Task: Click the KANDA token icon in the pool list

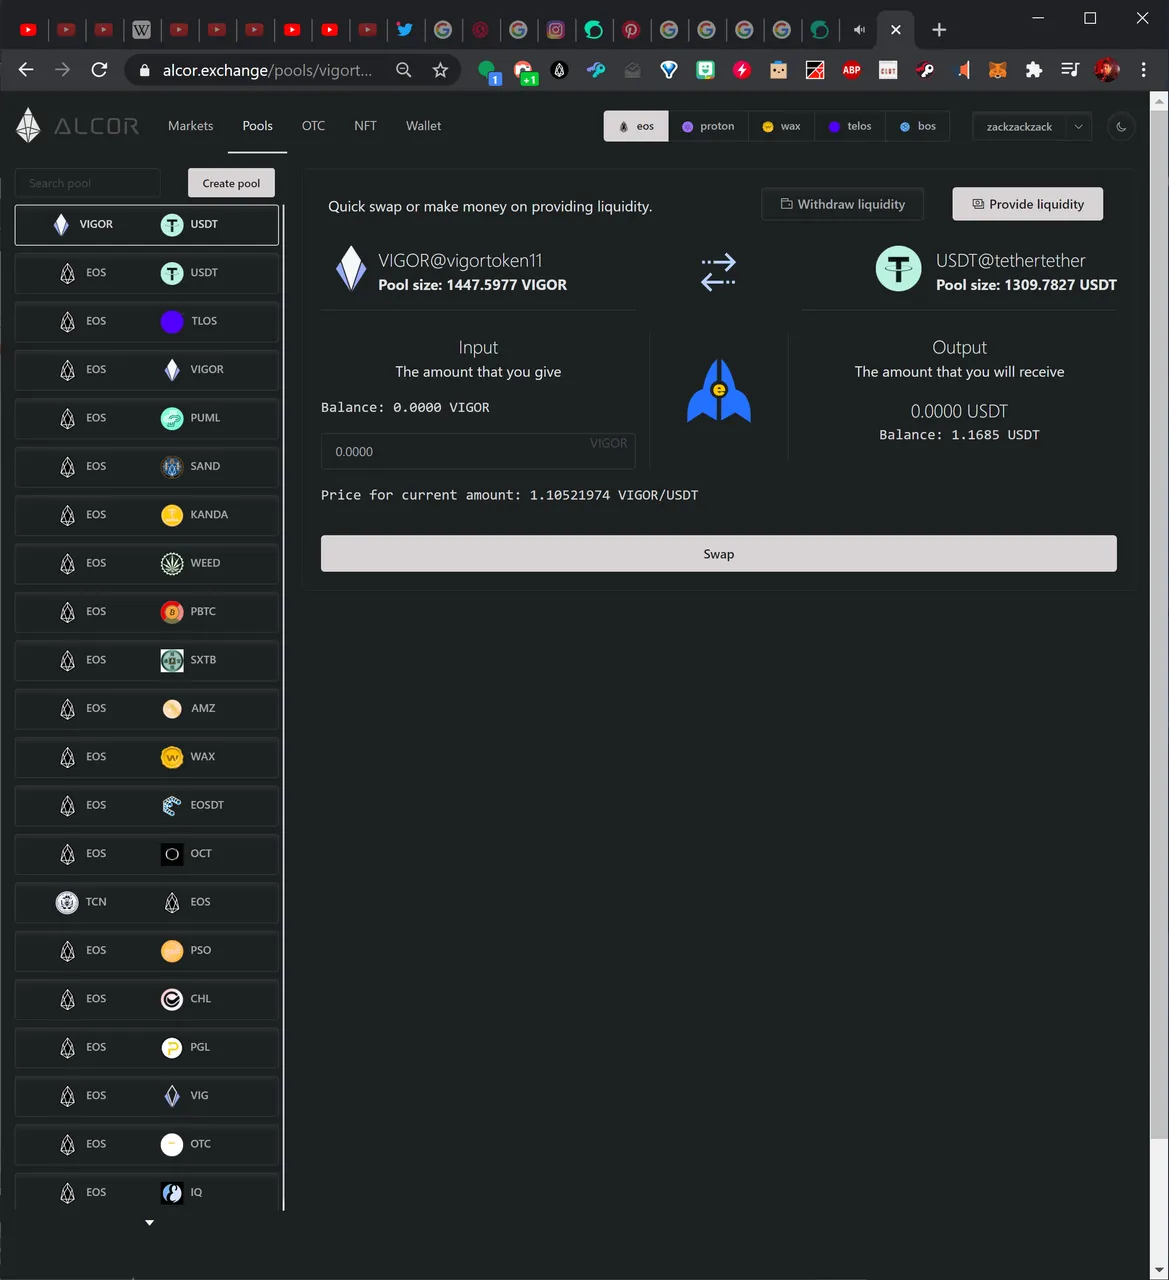Action: point(172,515)
